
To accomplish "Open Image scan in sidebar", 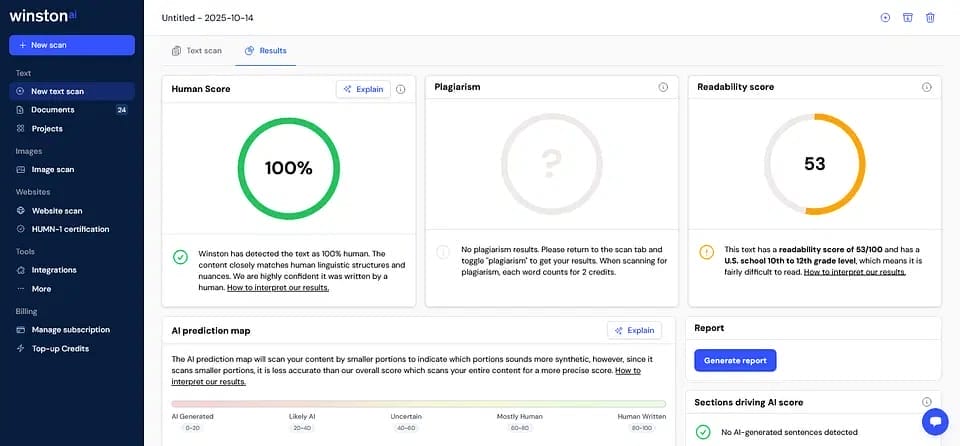I will [52, 170].
